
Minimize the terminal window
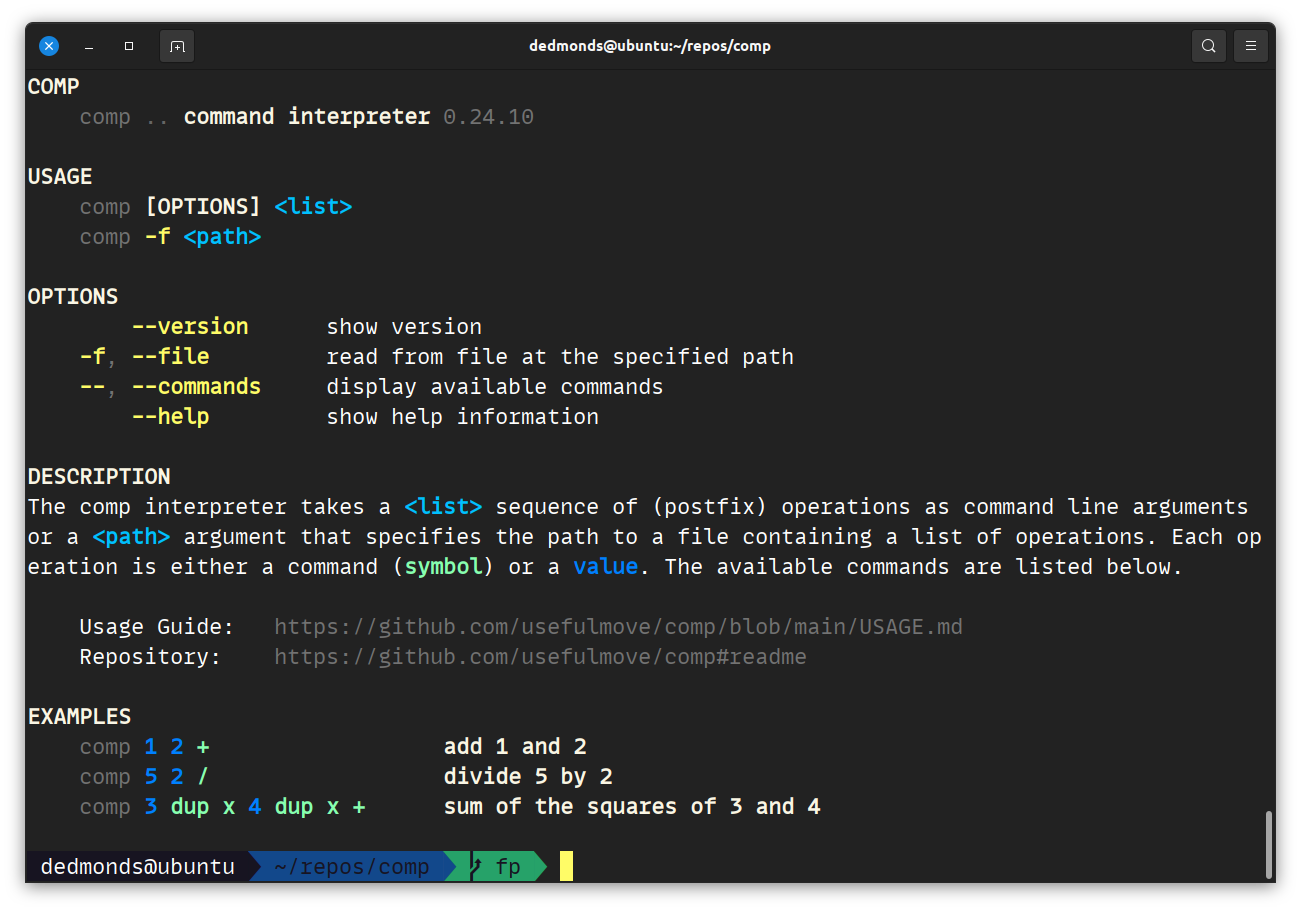click(89, 46)
